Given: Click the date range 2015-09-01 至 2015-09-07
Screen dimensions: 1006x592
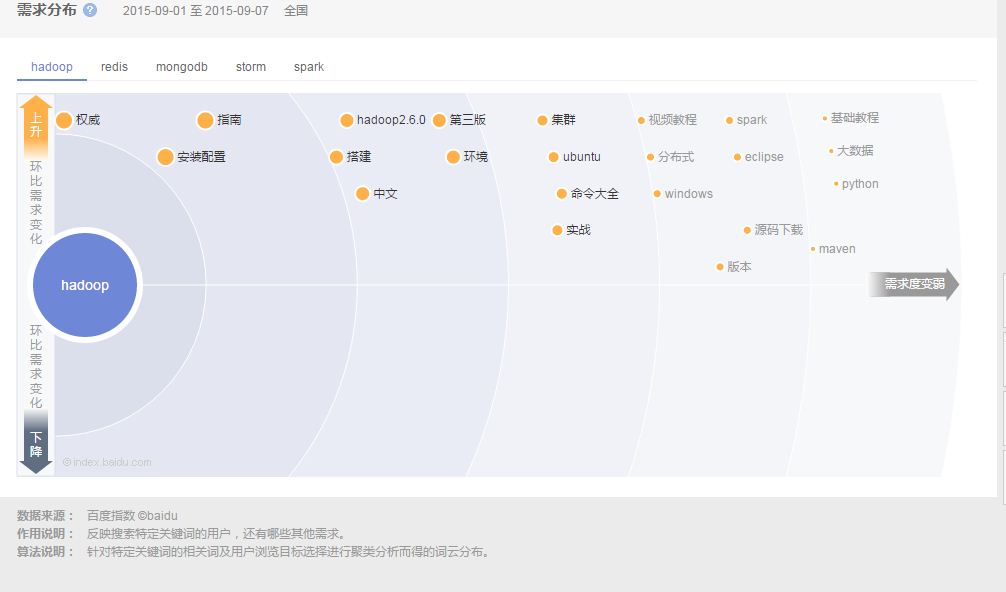Looking at the screenshot, I should click(x=196, y=11).
